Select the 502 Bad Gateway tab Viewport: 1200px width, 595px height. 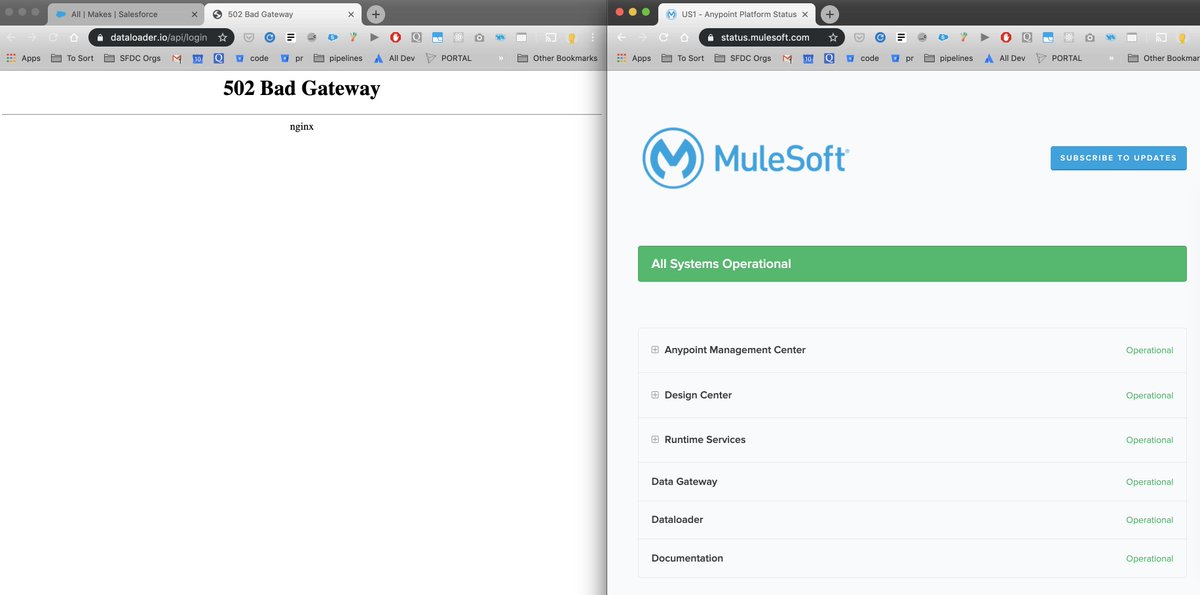tap(283, 14)
